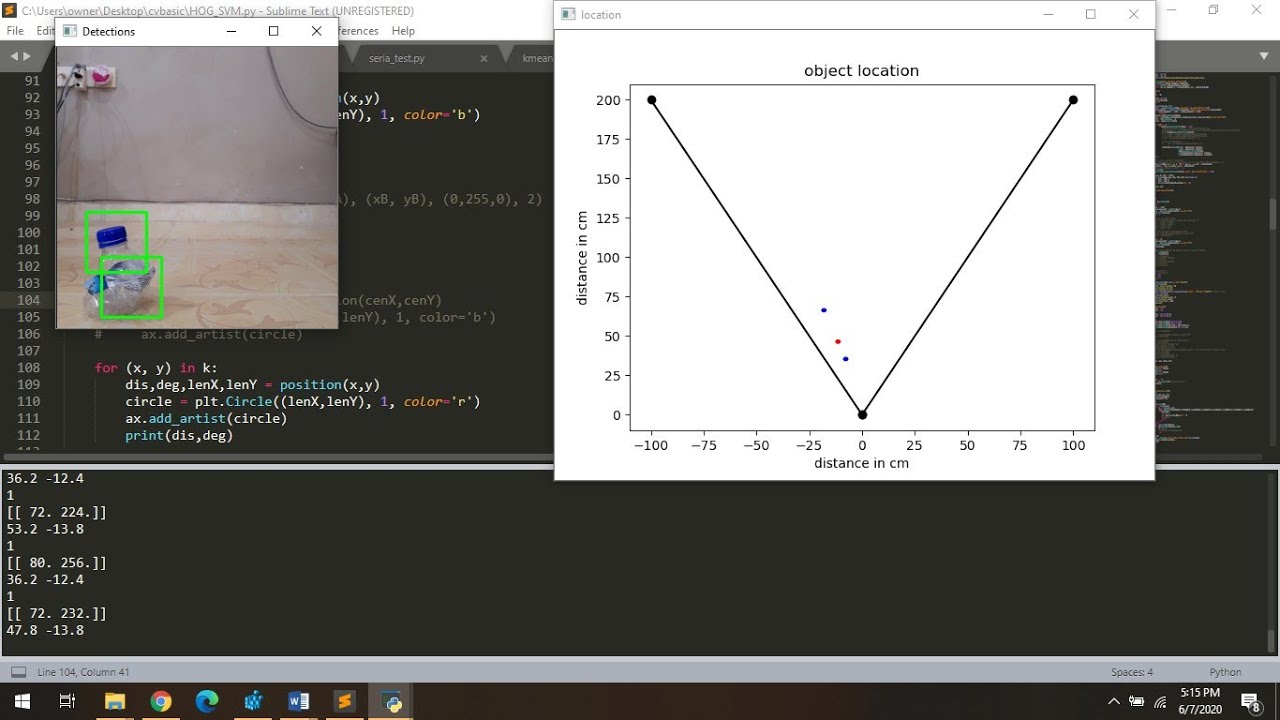Click the x-axis label 'distance in cm'
The width and height of the screenshot is (1280, 720).
(x=861, y=463)
